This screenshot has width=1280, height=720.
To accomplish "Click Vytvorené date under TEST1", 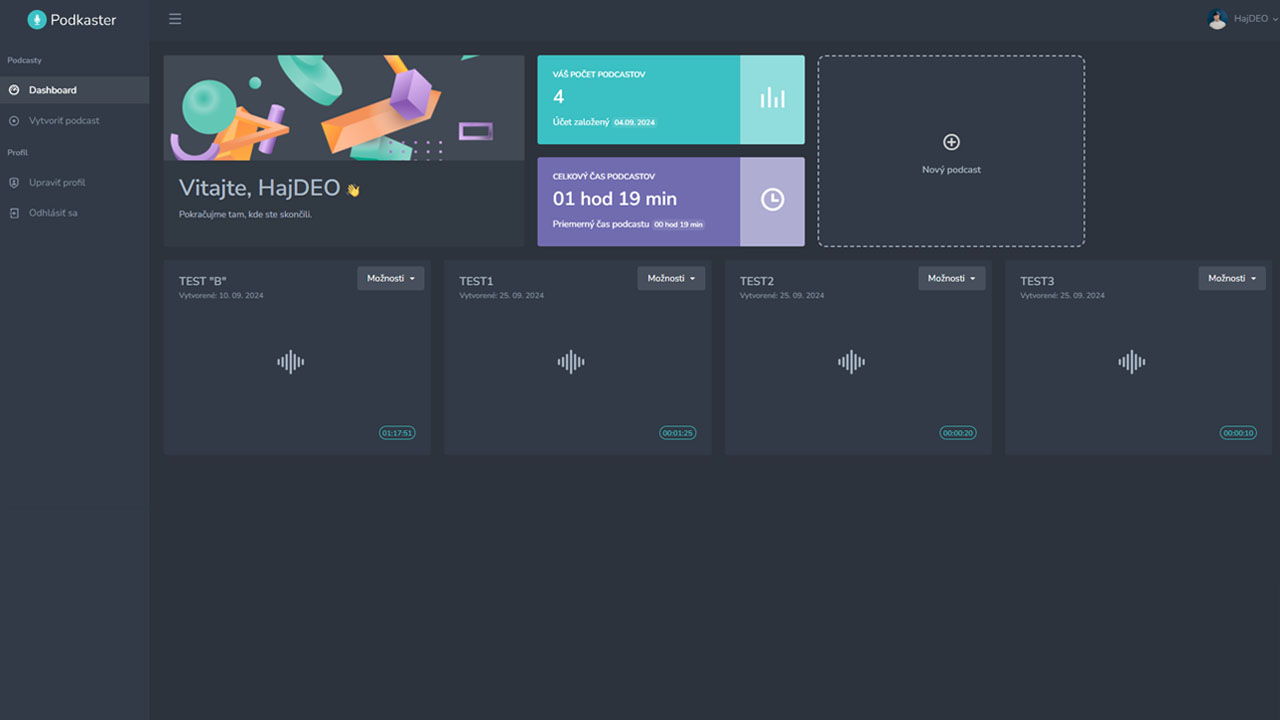I will coord(502,296).
